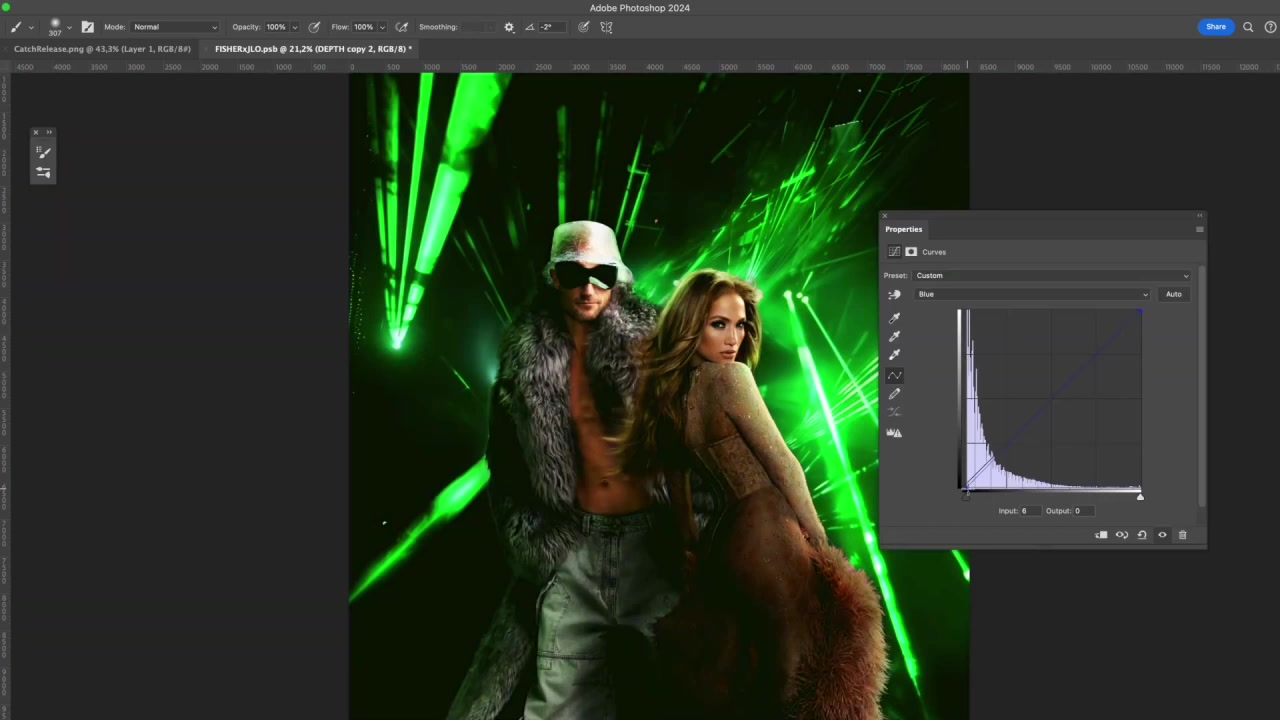Select the on-image adjustment hand tool

[x=894, y=295]
